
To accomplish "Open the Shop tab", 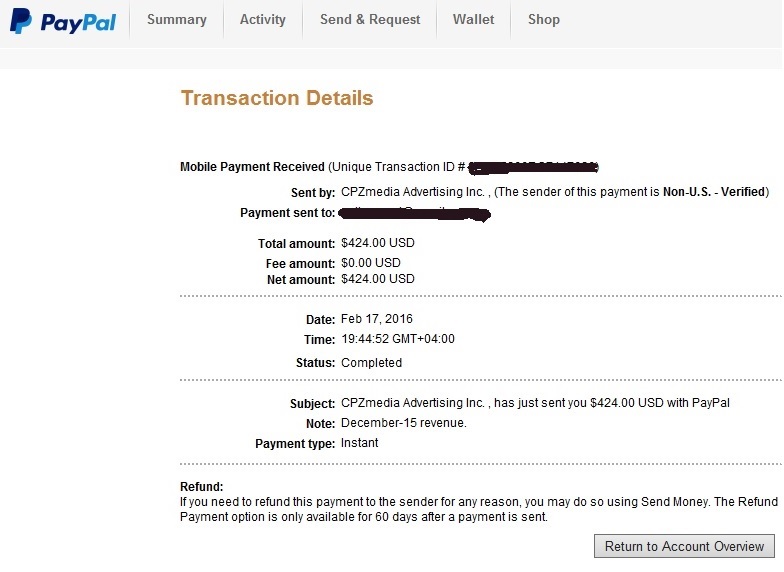I will [x=544, y=20].
